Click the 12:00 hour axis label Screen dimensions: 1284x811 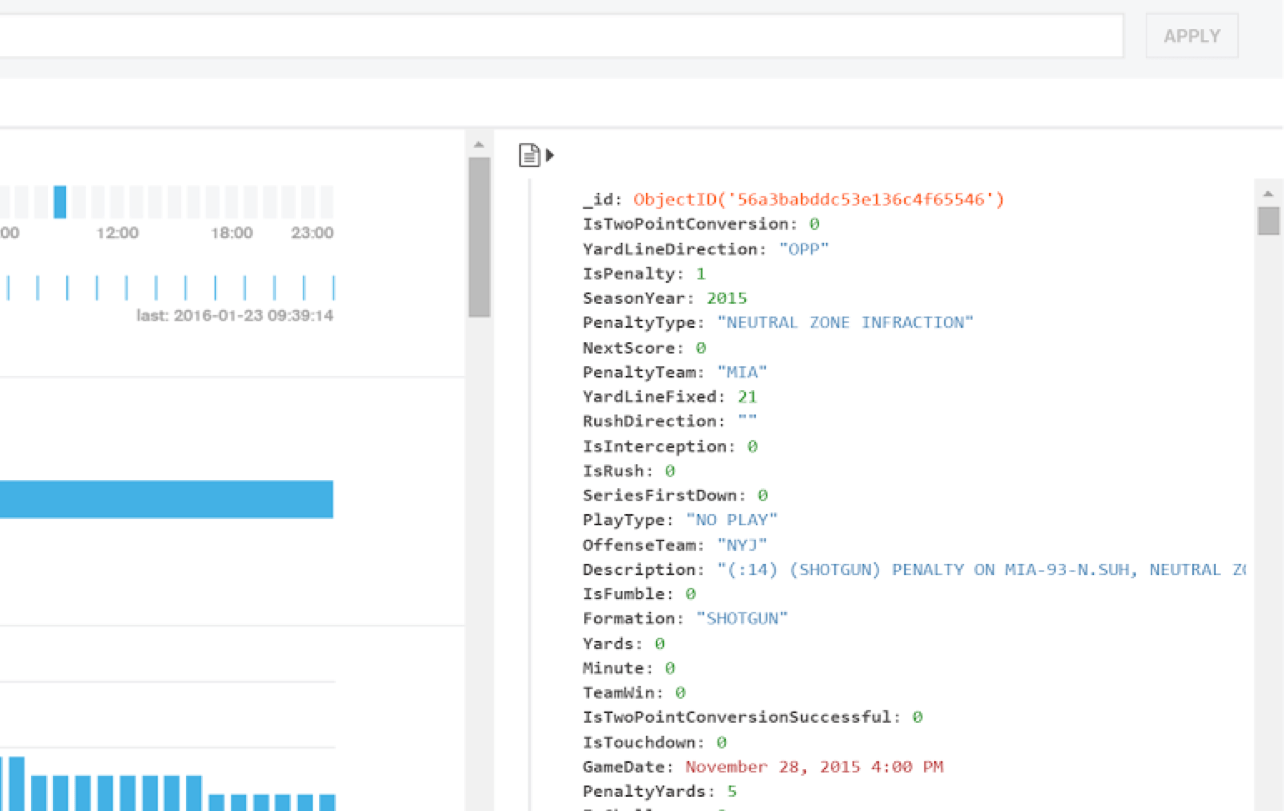click(117, 233)
